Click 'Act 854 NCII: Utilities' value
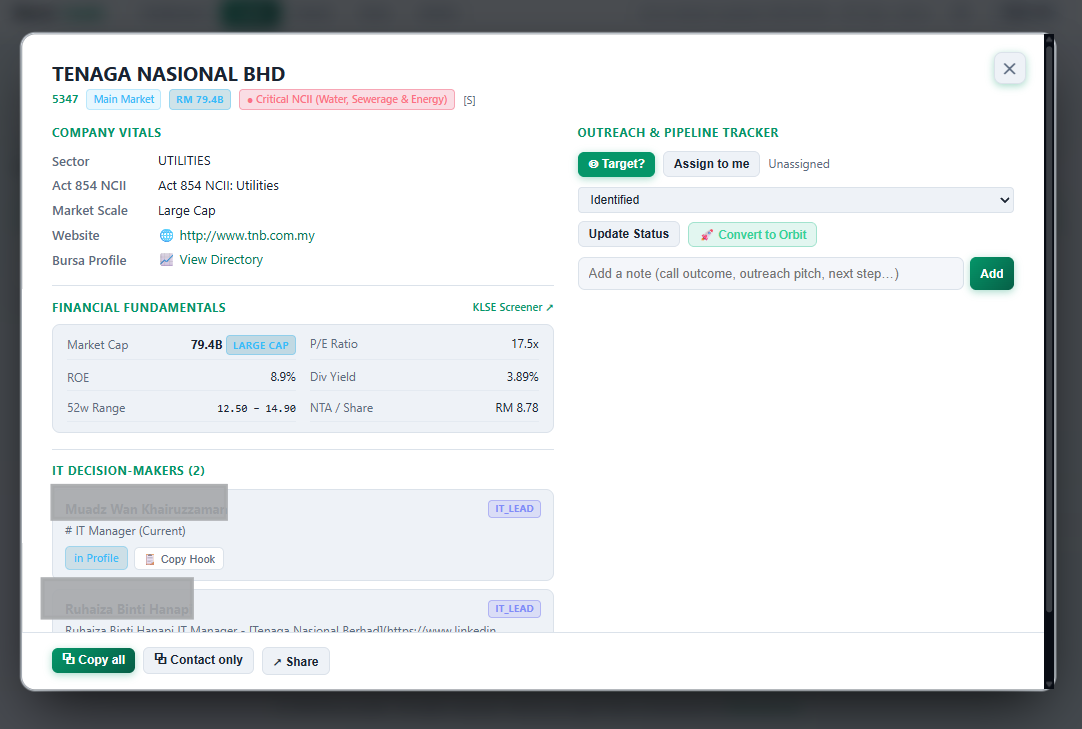Viewport: 1082px width, 729px height. (x=218, y=186)
